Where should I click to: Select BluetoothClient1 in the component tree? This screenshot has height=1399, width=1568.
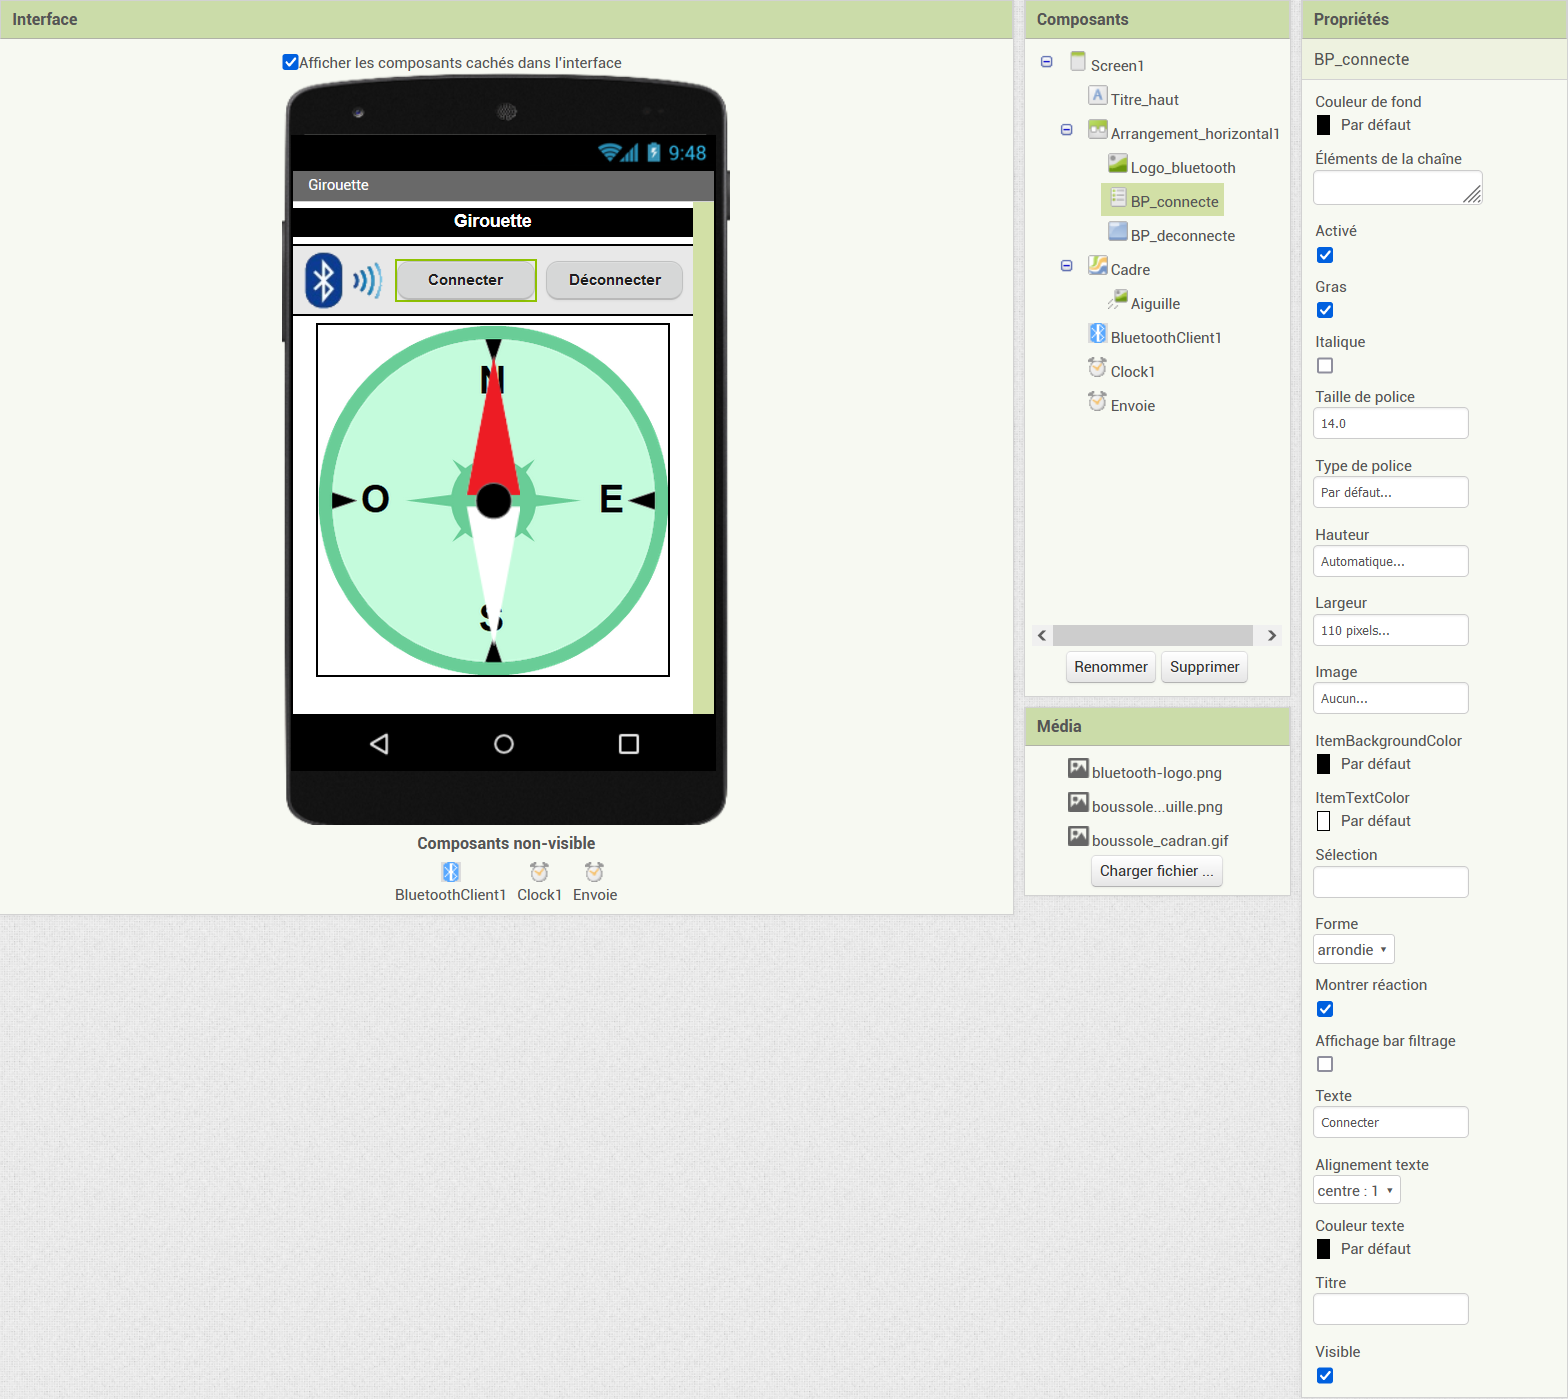coord(1166,338)
